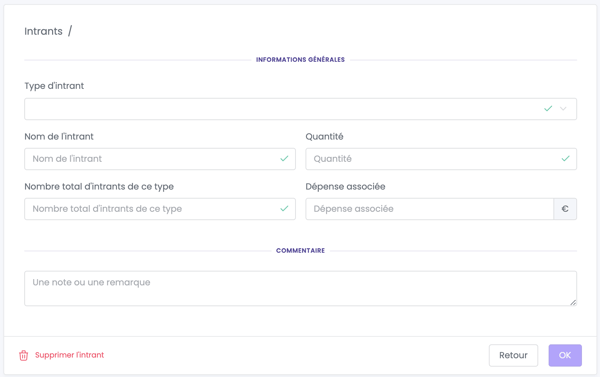600x377 pixels.
Task: Click checkmark in Nombre total d'intrants field
Action: (284, 209)
